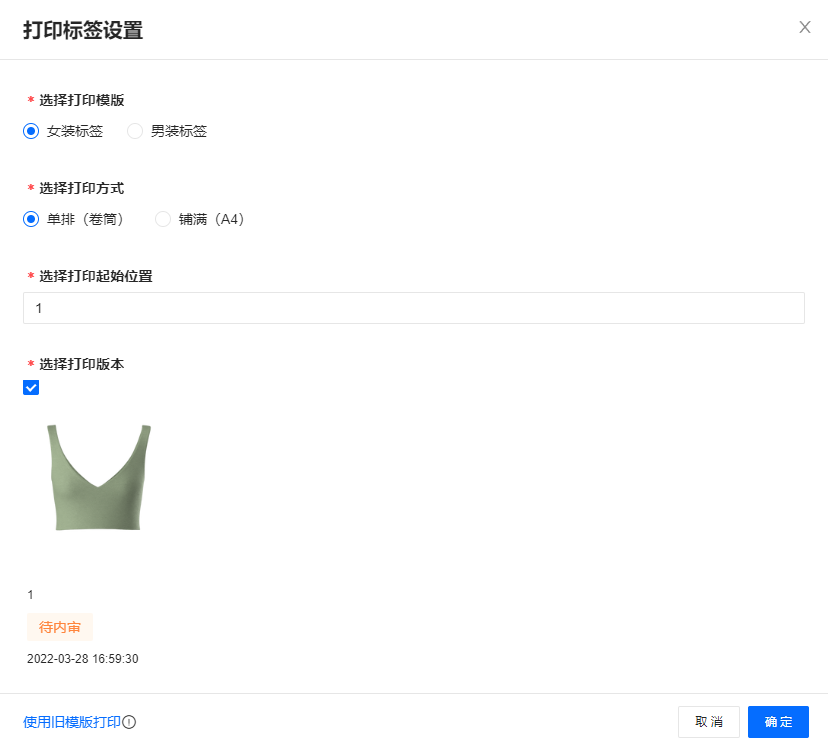
Task: Close the 打印标签设置 dialog
Action: pyautogui.click(x=804, y=27)
